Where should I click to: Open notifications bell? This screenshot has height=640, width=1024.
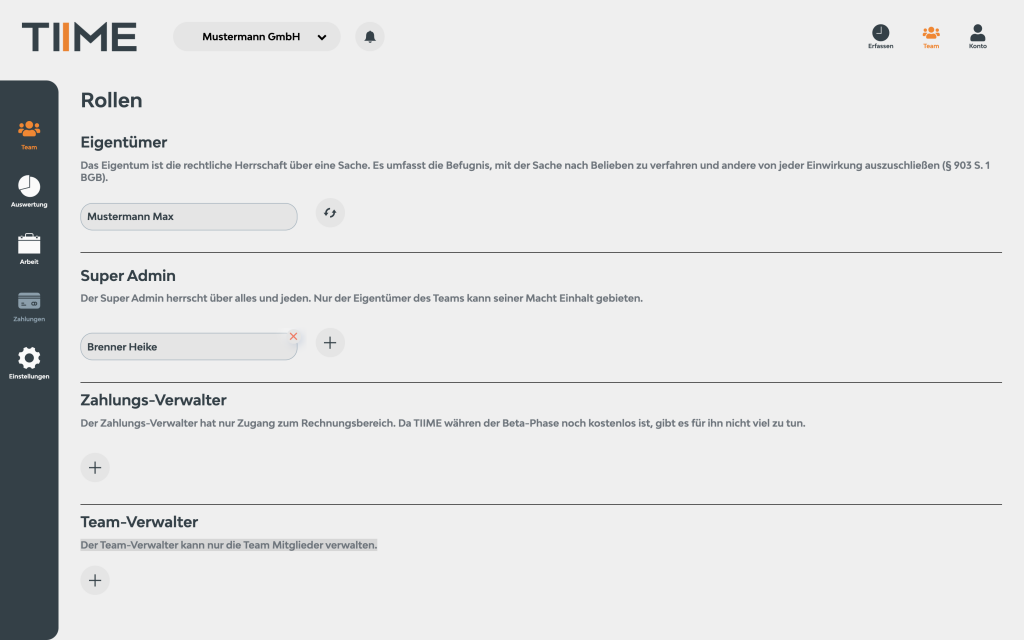[x=370, y=37]
